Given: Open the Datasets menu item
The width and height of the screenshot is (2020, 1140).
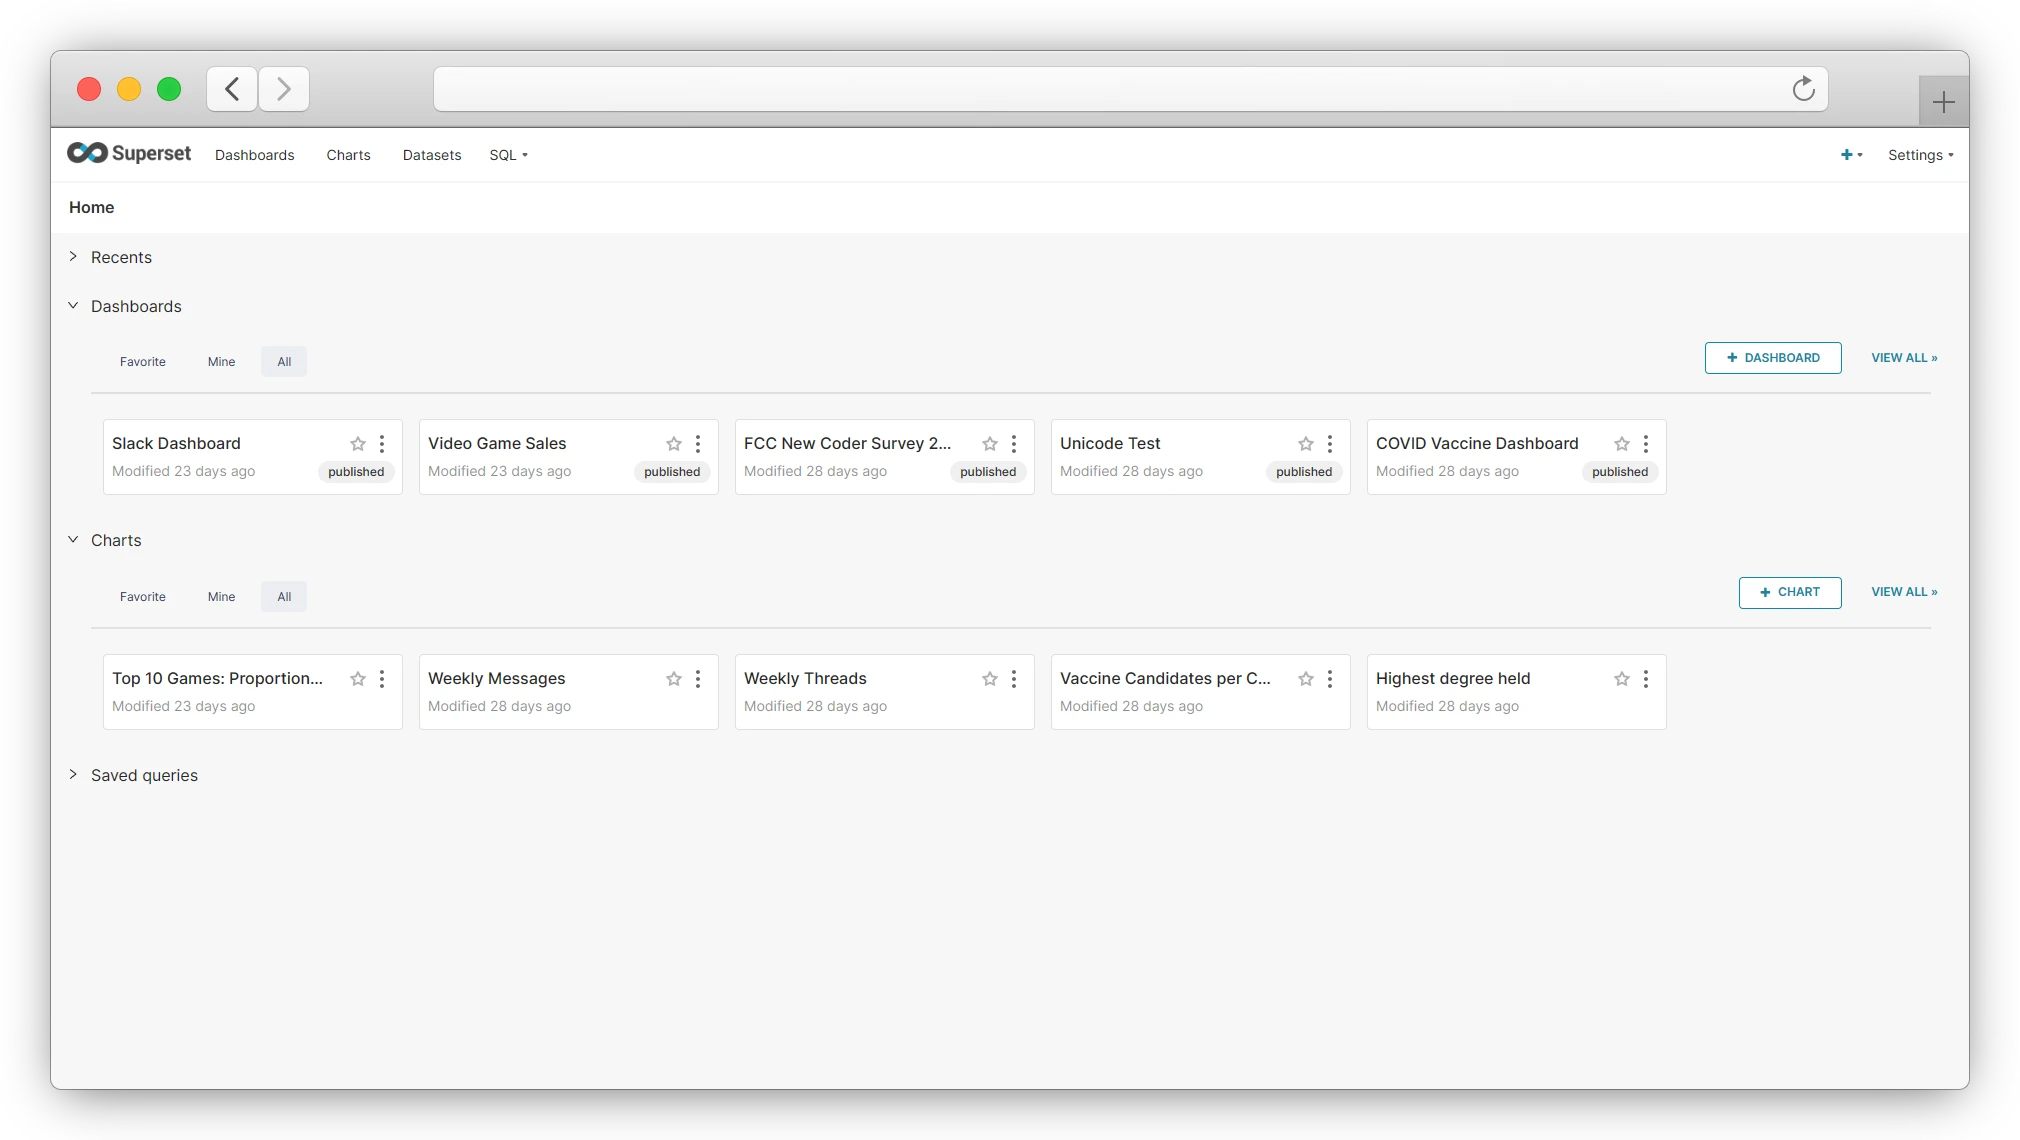Looking at the screenshot, I should coord(432,155).
